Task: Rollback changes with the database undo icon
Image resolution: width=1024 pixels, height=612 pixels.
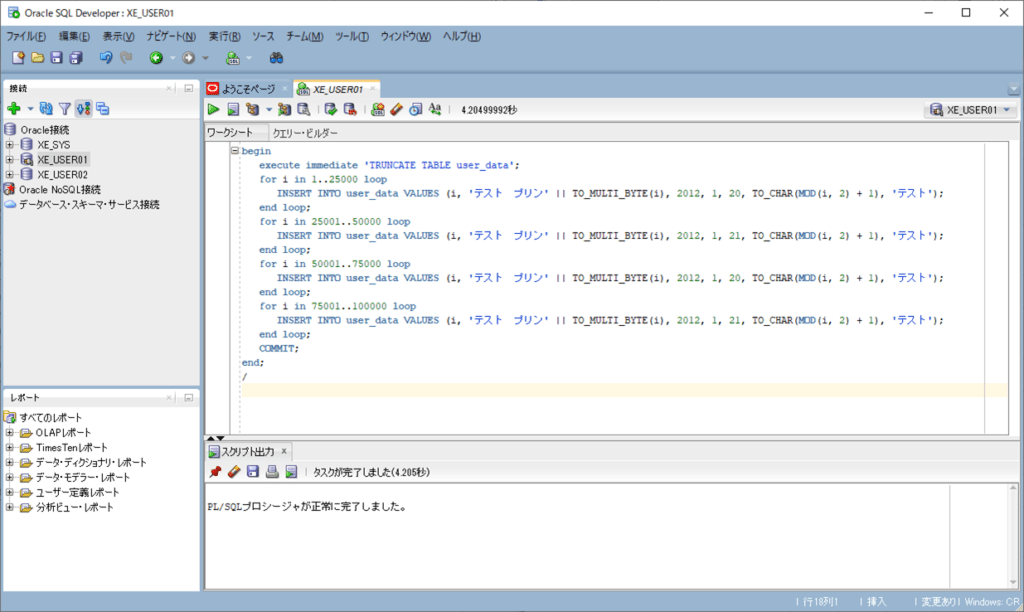Action: pos(350,110)
